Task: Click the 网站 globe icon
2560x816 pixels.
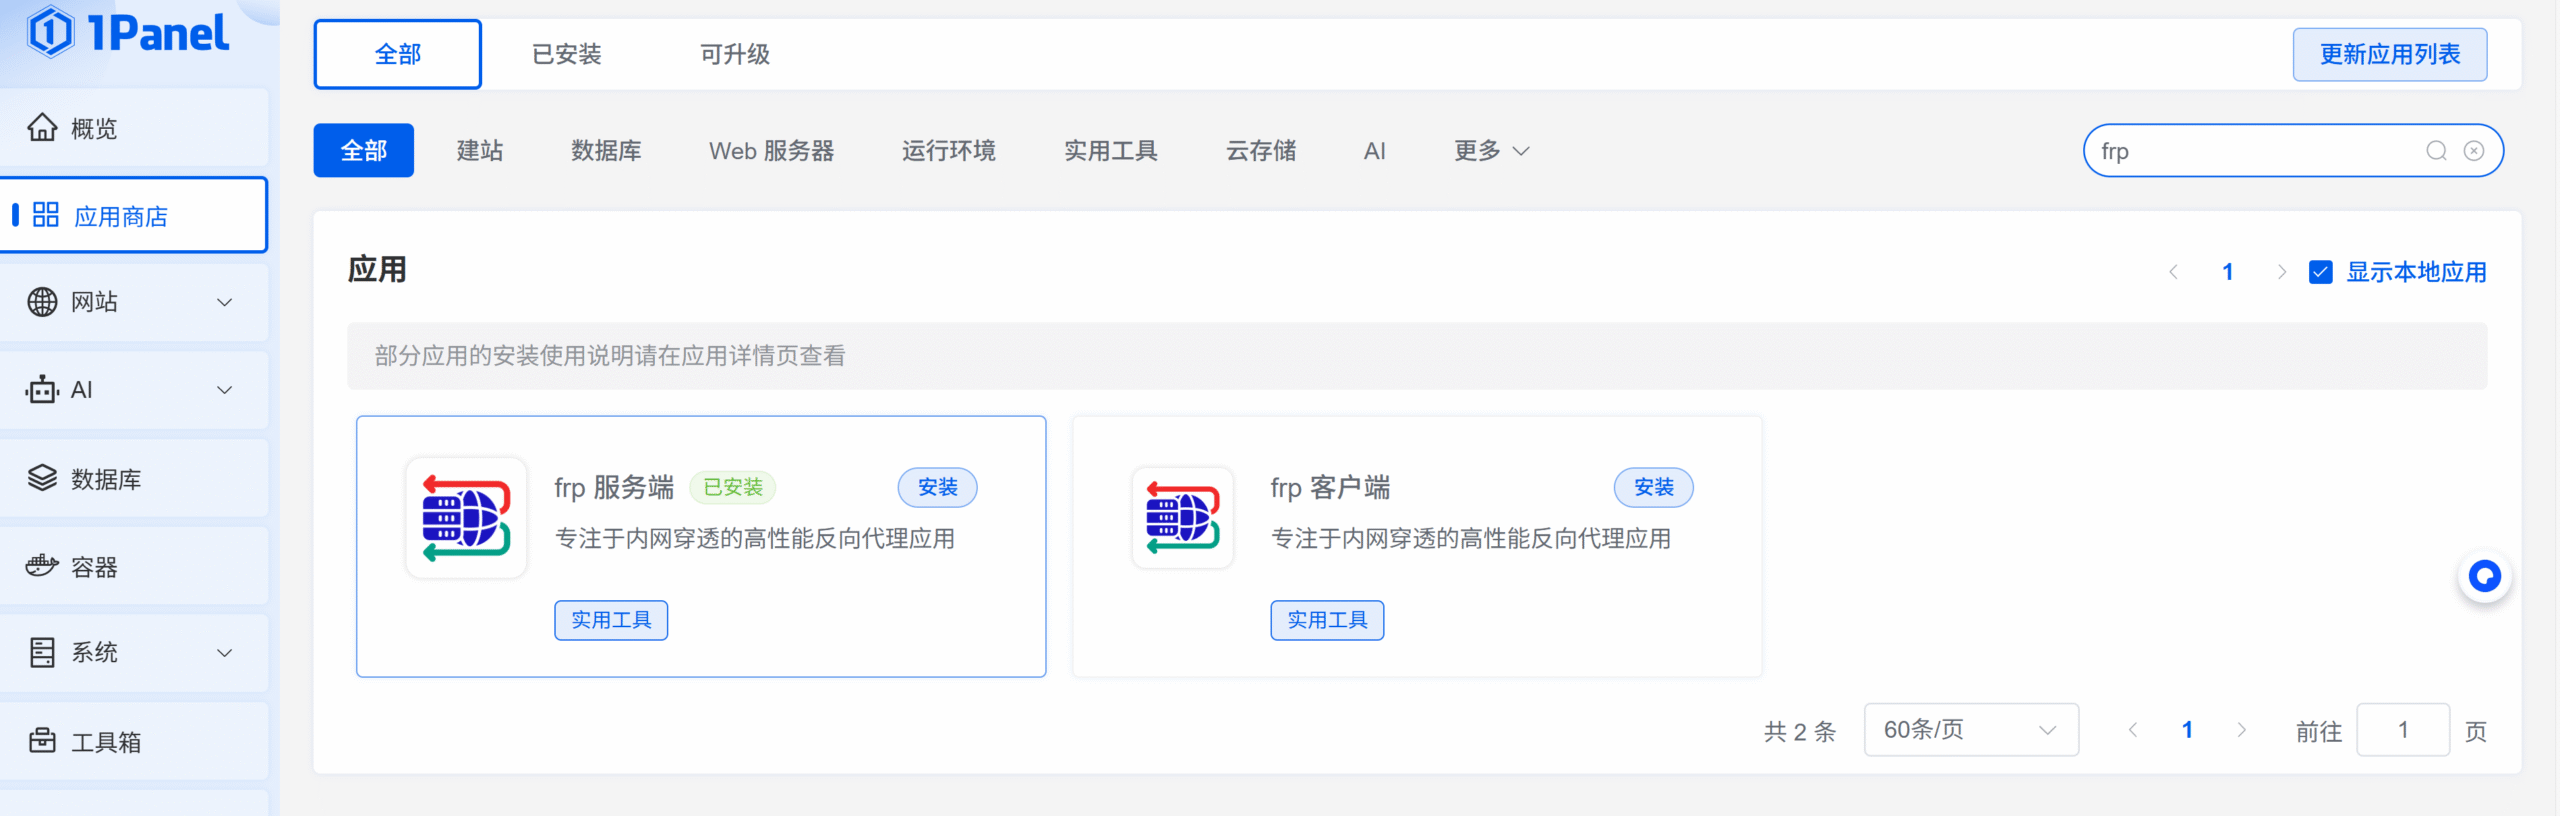Action: [42, 301]
